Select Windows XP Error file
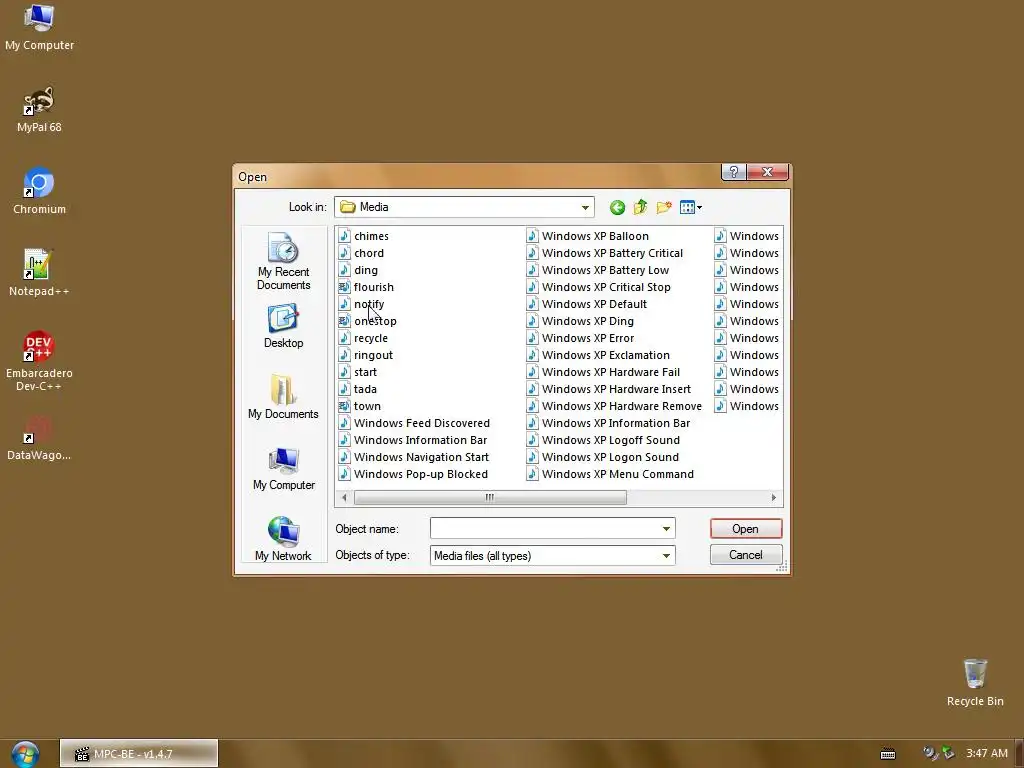This screenshot has width=1024, height=768. [581, 338]
